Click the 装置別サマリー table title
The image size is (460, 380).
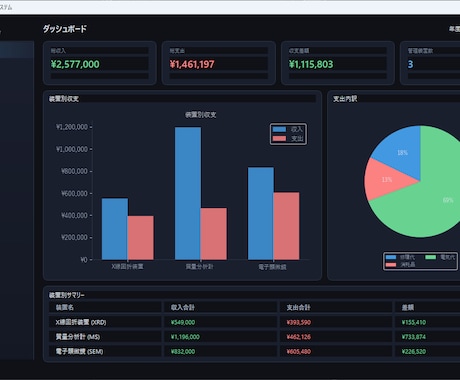click(67, 295)
